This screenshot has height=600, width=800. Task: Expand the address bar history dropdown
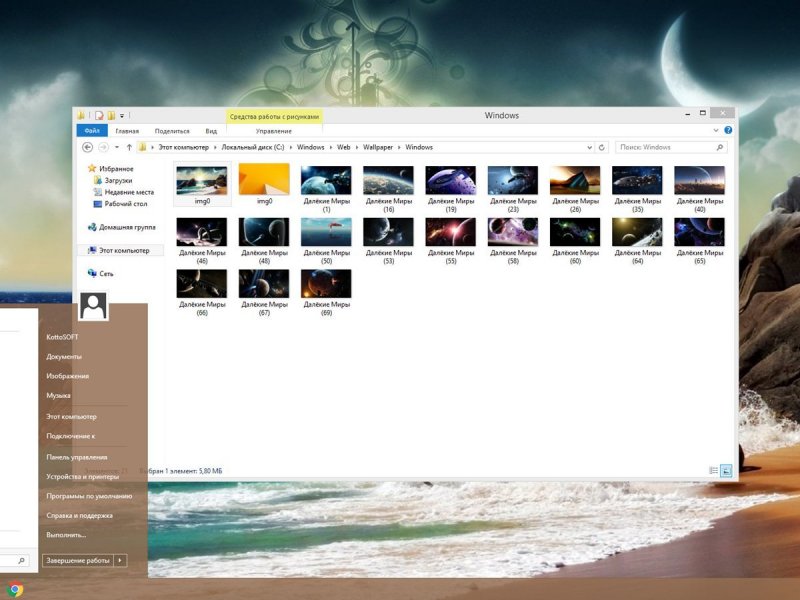pos(589,147)
